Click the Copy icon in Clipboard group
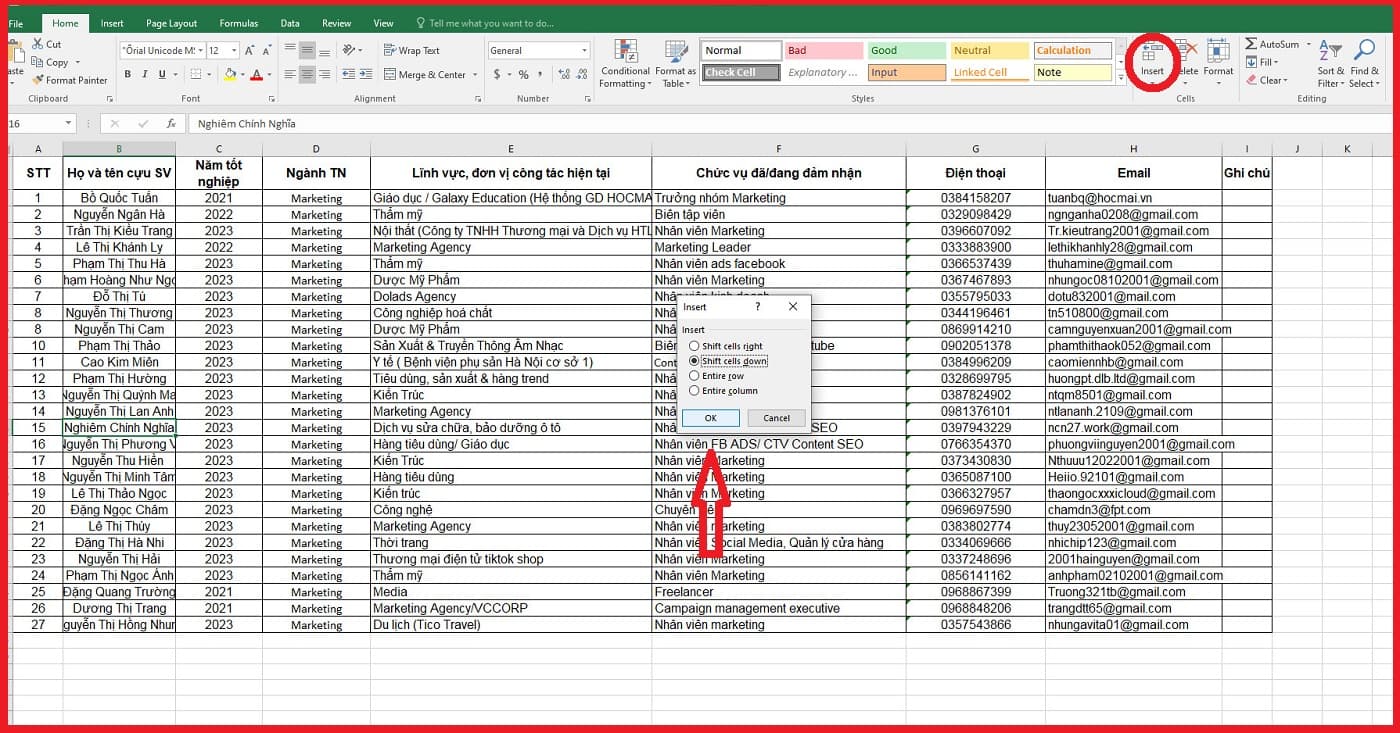 point(38,62)
